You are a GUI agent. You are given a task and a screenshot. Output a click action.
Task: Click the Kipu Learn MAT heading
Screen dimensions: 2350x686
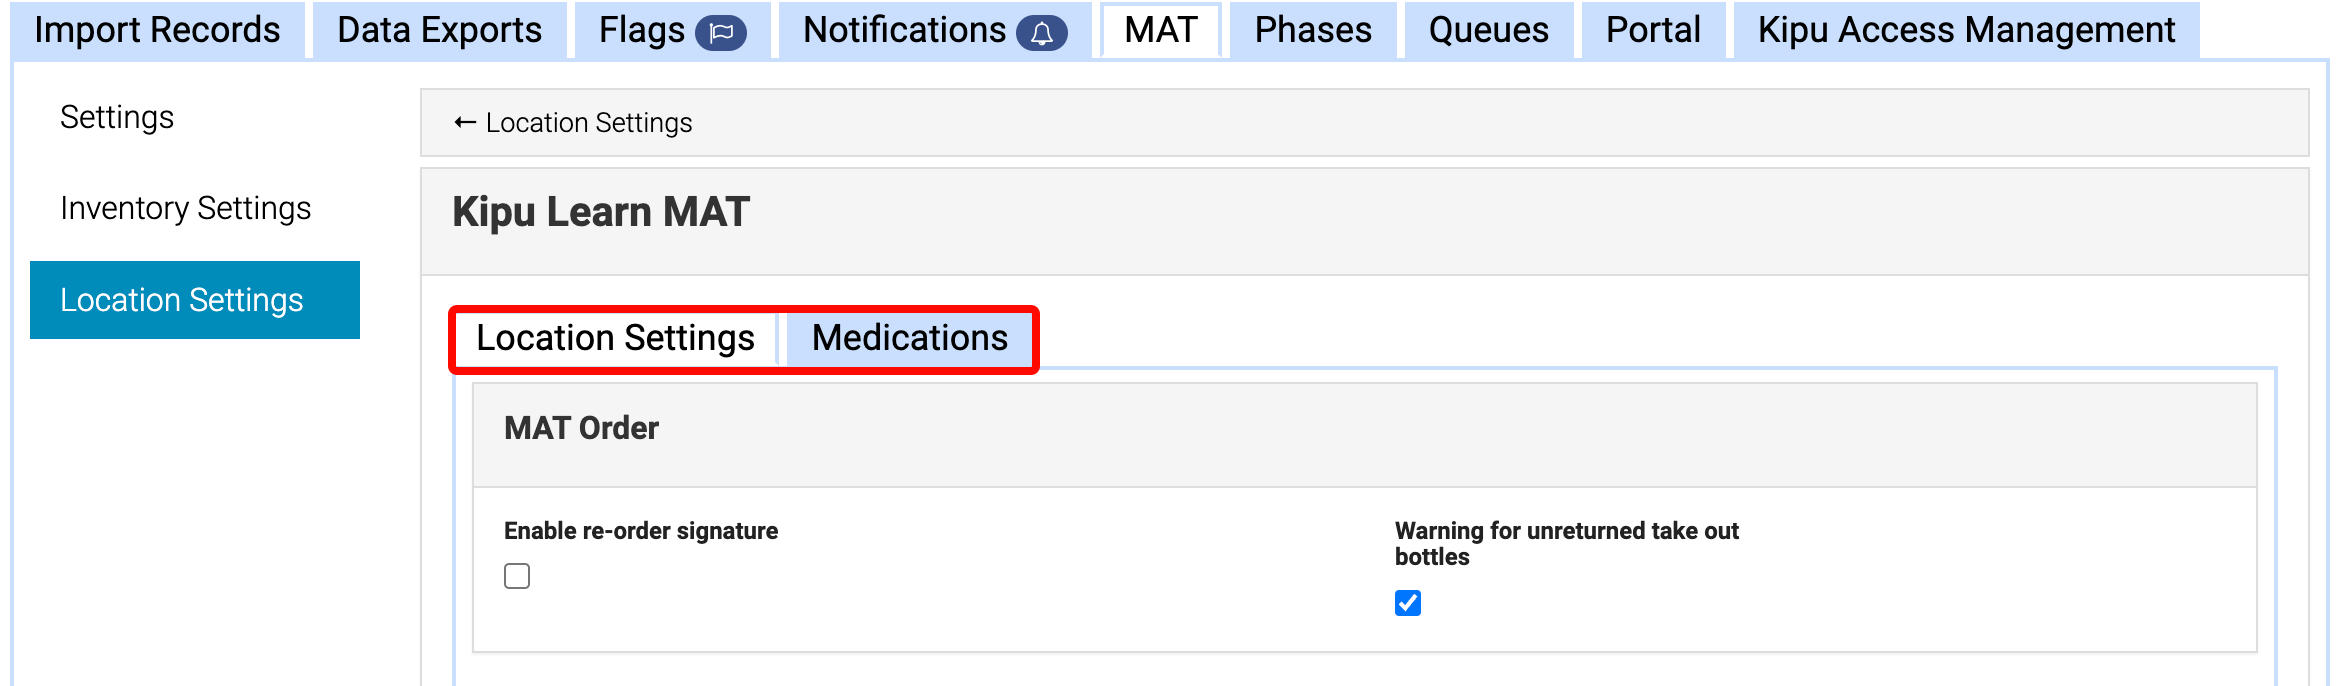598,211
